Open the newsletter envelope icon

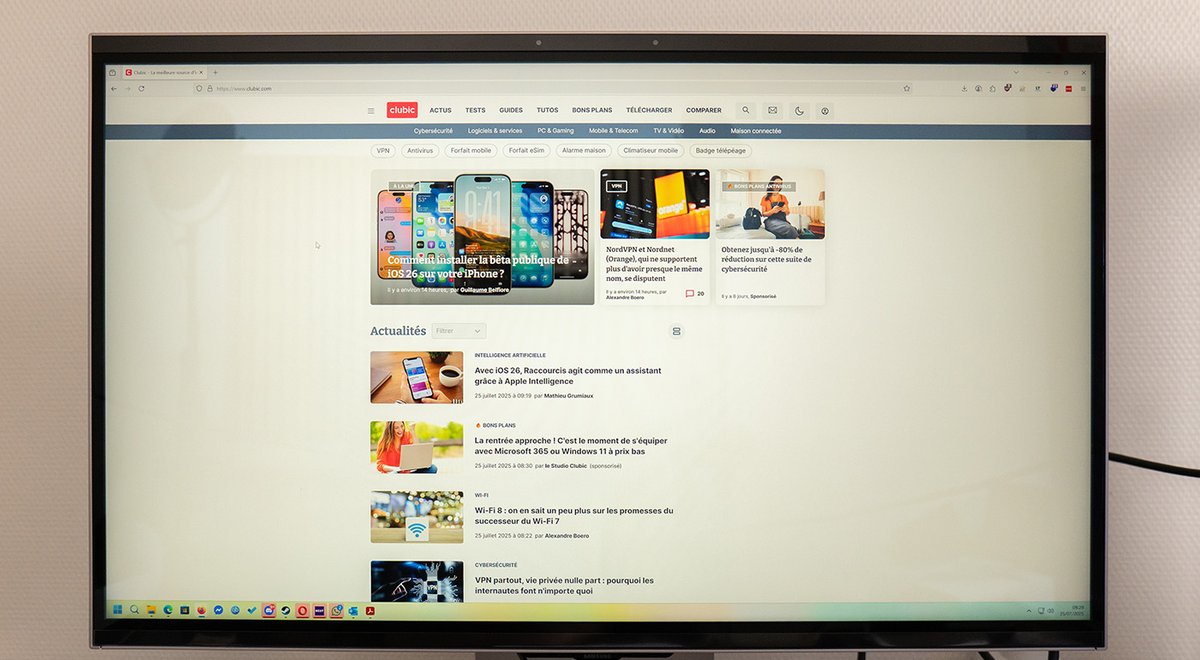(772, 110)
